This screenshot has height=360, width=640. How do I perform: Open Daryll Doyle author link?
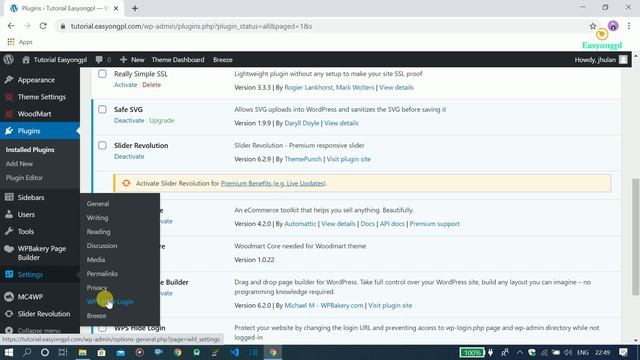coord(302,123)
